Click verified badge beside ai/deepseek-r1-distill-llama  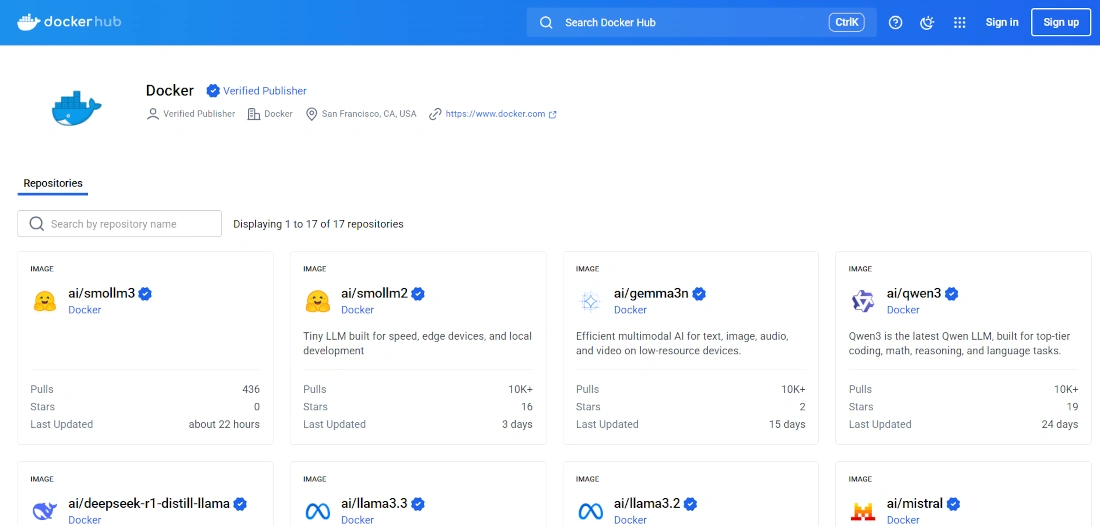click(240, 504)
